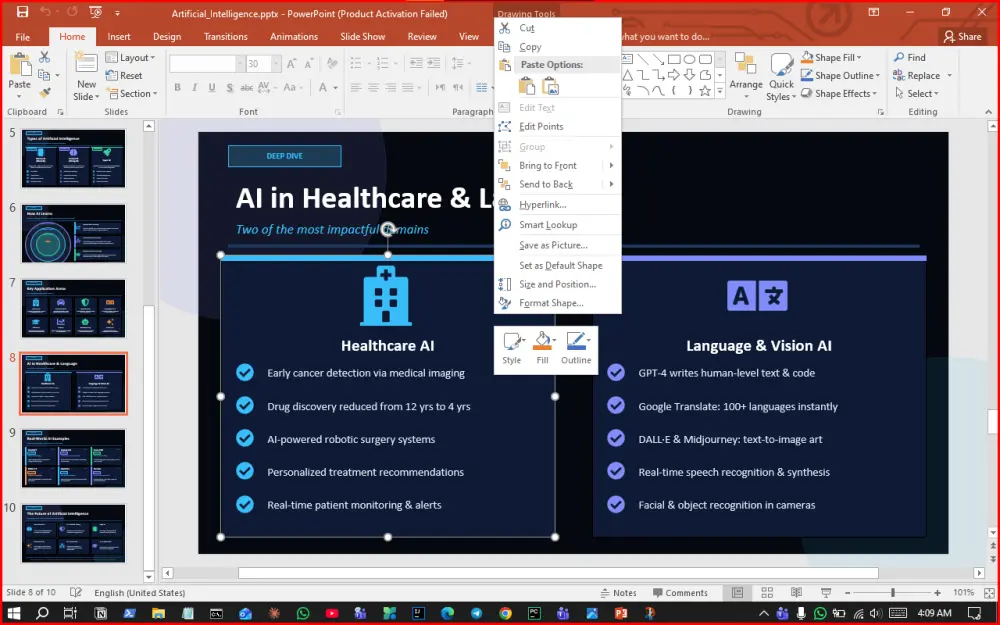
Task: Click the font name input box
Action: [203, 63]
